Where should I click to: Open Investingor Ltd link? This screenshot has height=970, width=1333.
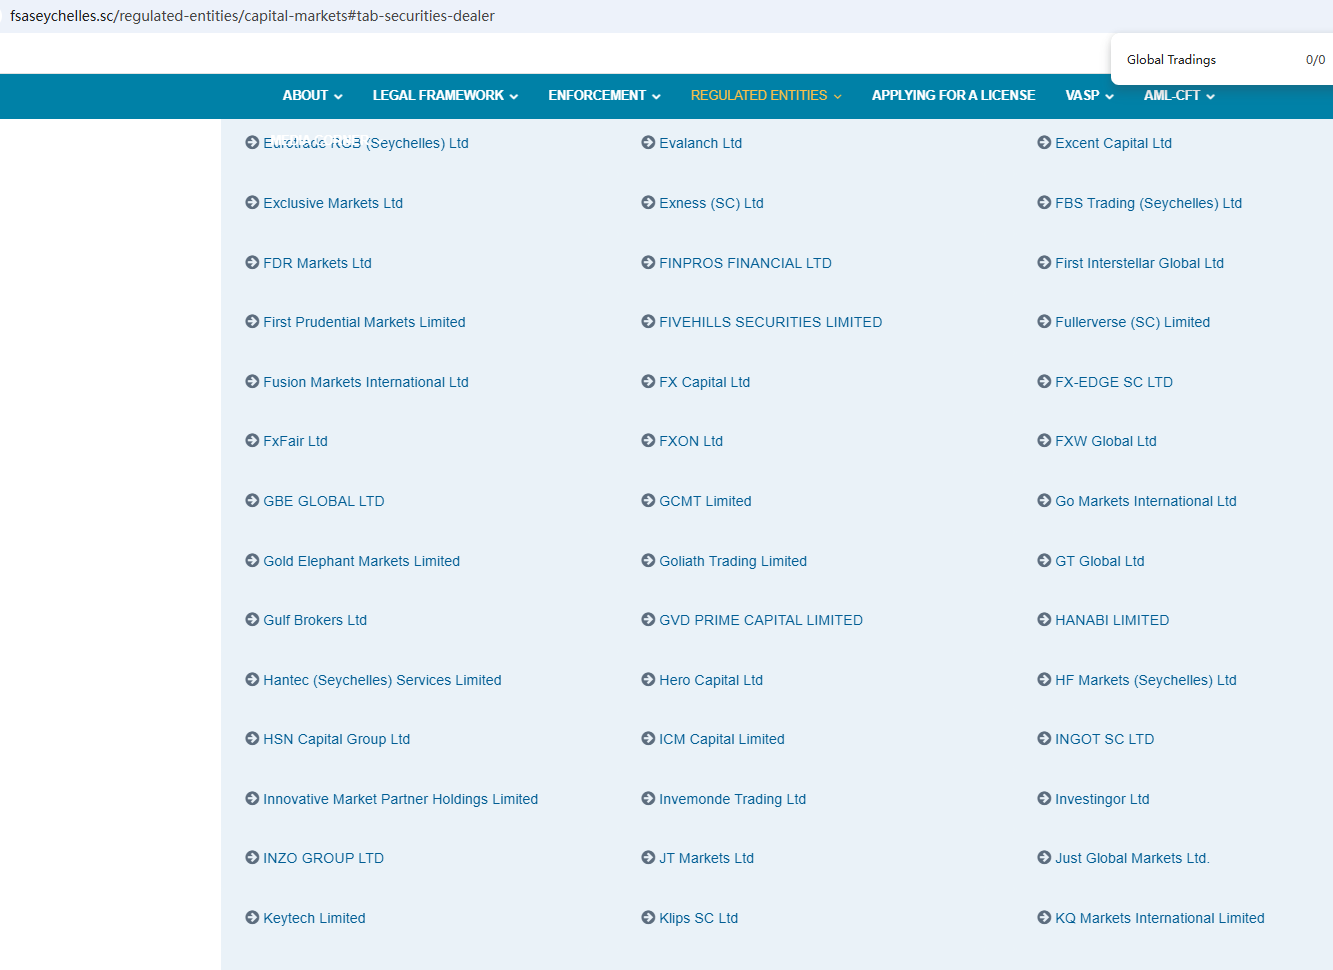(1102, 799)
